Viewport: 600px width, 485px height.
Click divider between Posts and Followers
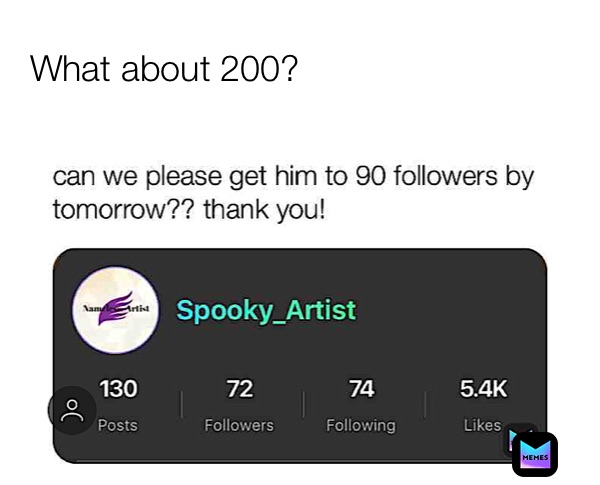point(181,404)
